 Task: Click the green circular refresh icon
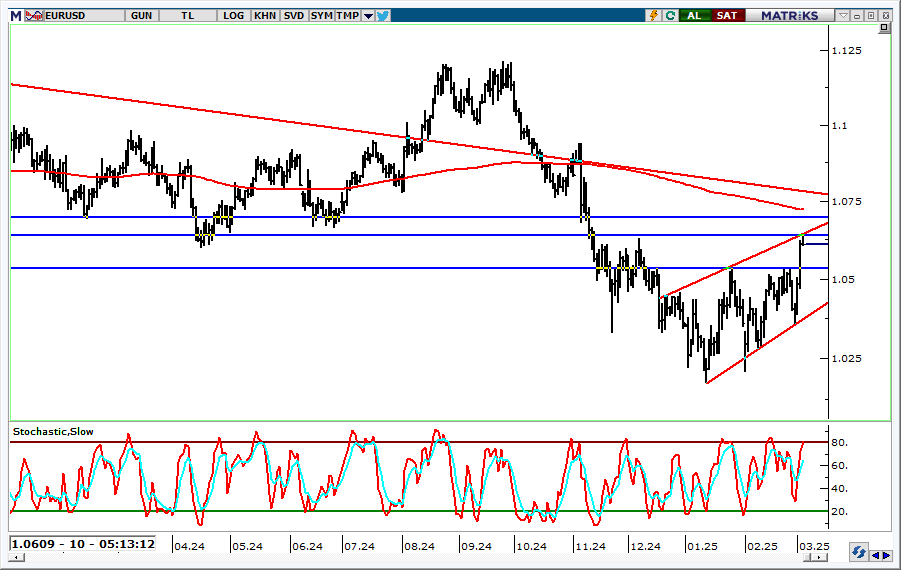670,15
